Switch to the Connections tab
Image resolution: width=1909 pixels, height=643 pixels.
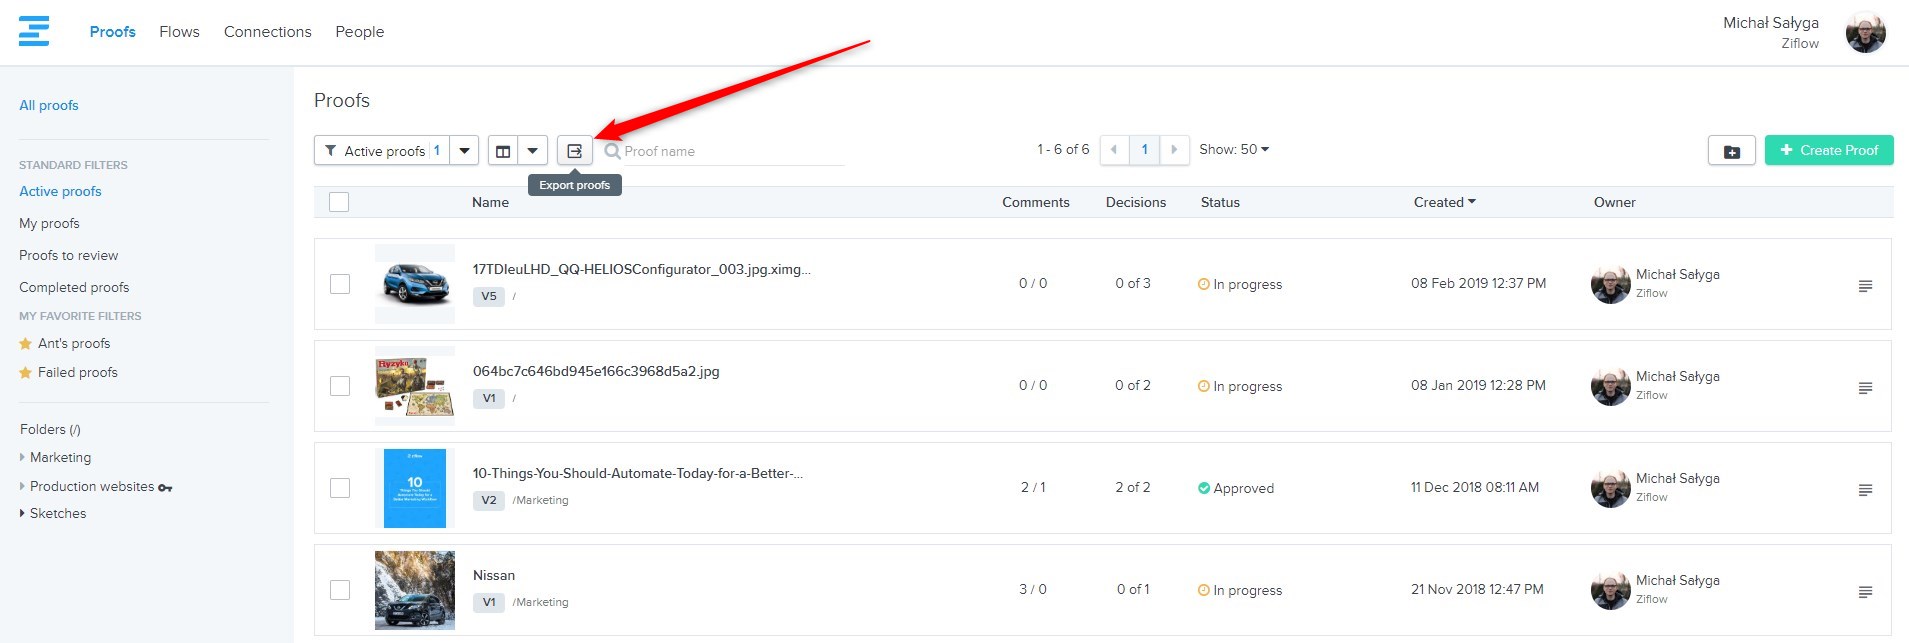267,32
